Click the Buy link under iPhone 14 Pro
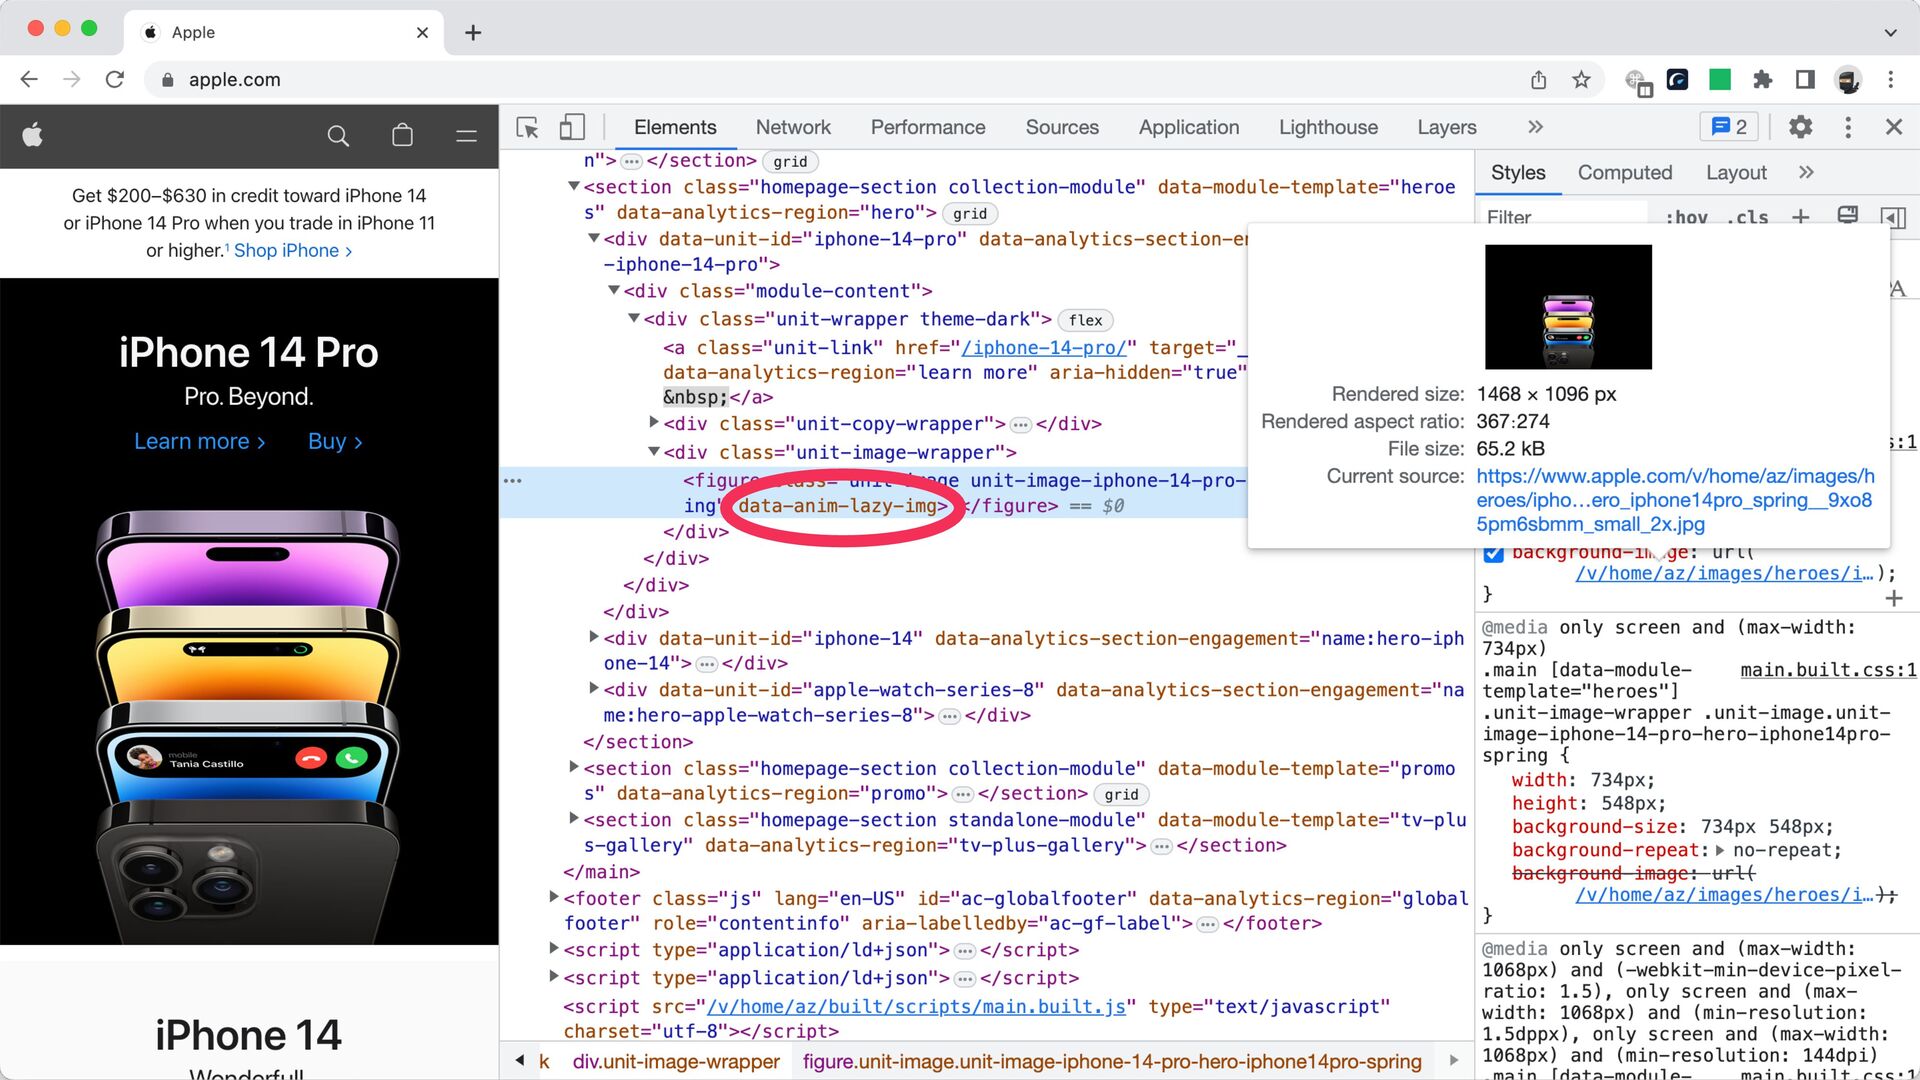This screenshot has height=1080, width=1920. 335,441
